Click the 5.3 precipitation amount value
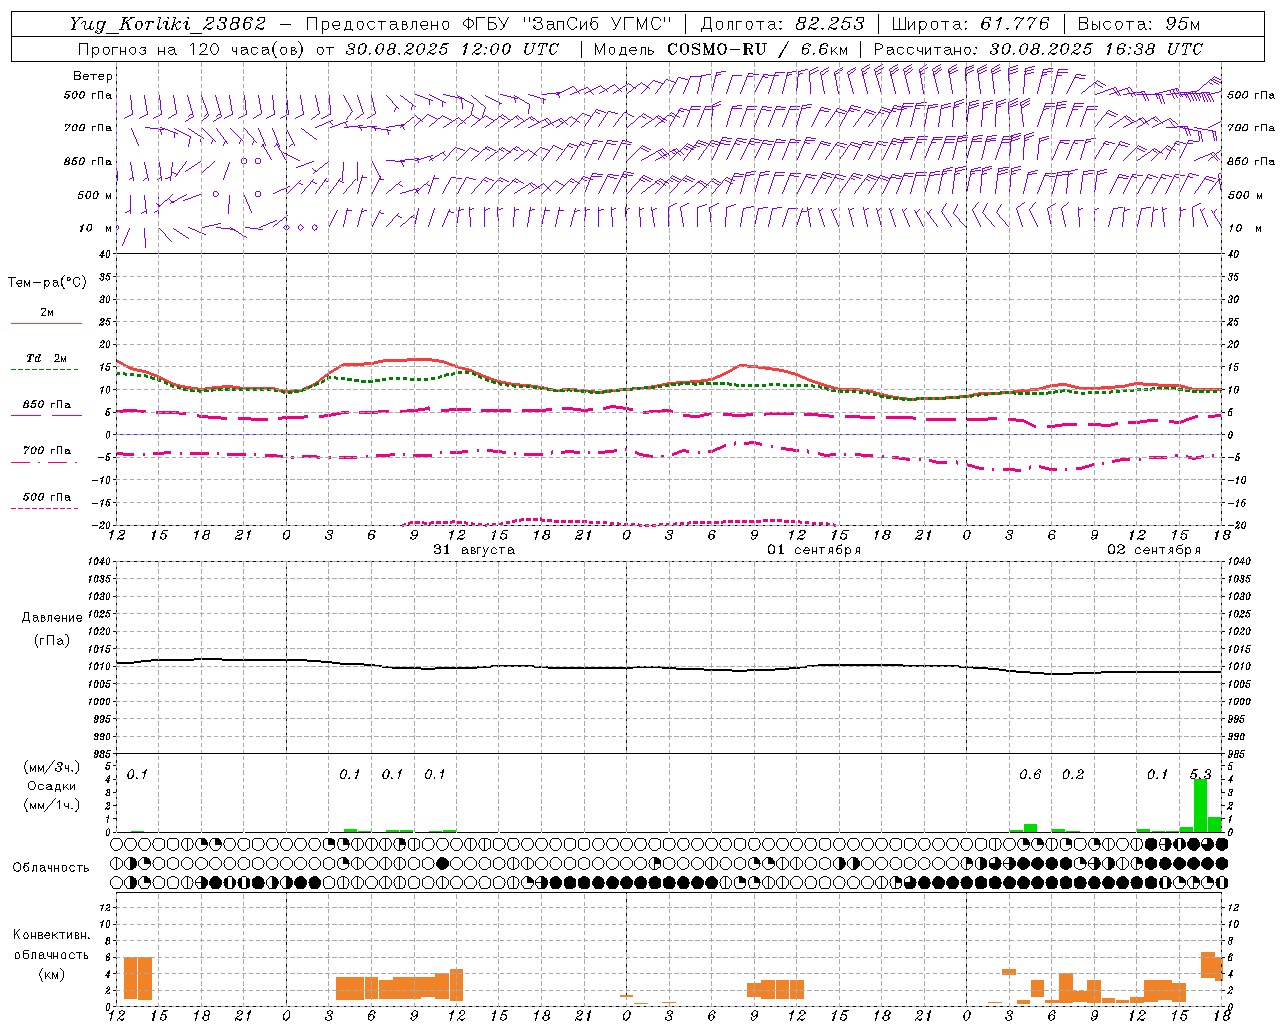The image size is (1280, 1024). click(x=1200, y=775)
